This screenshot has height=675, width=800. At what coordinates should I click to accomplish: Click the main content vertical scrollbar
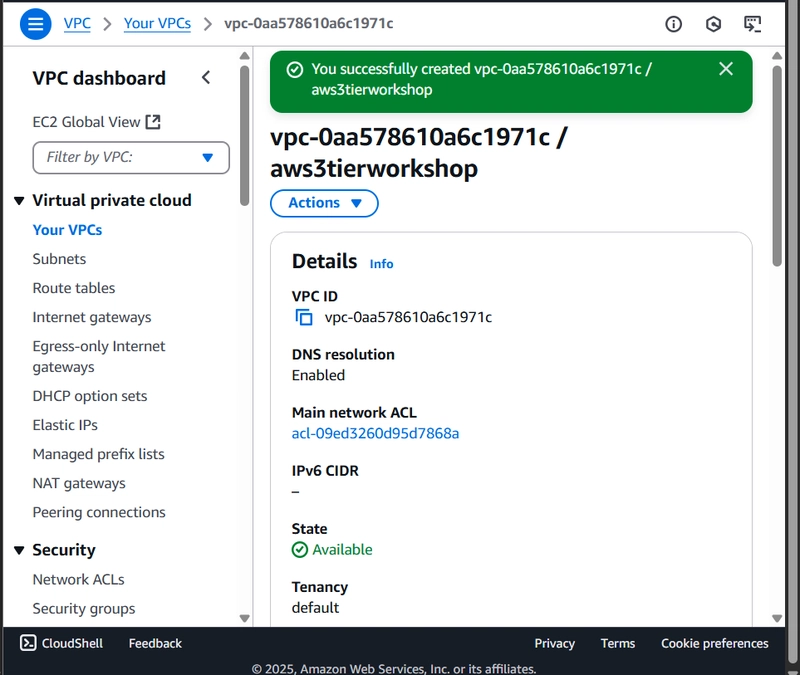click(x=777, y=166)
